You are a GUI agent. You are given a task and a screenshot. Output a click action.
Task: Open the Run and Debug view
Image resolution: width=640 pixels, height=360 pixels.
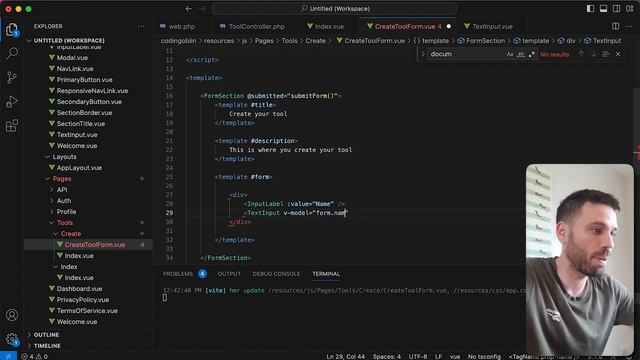click(12, 102)
